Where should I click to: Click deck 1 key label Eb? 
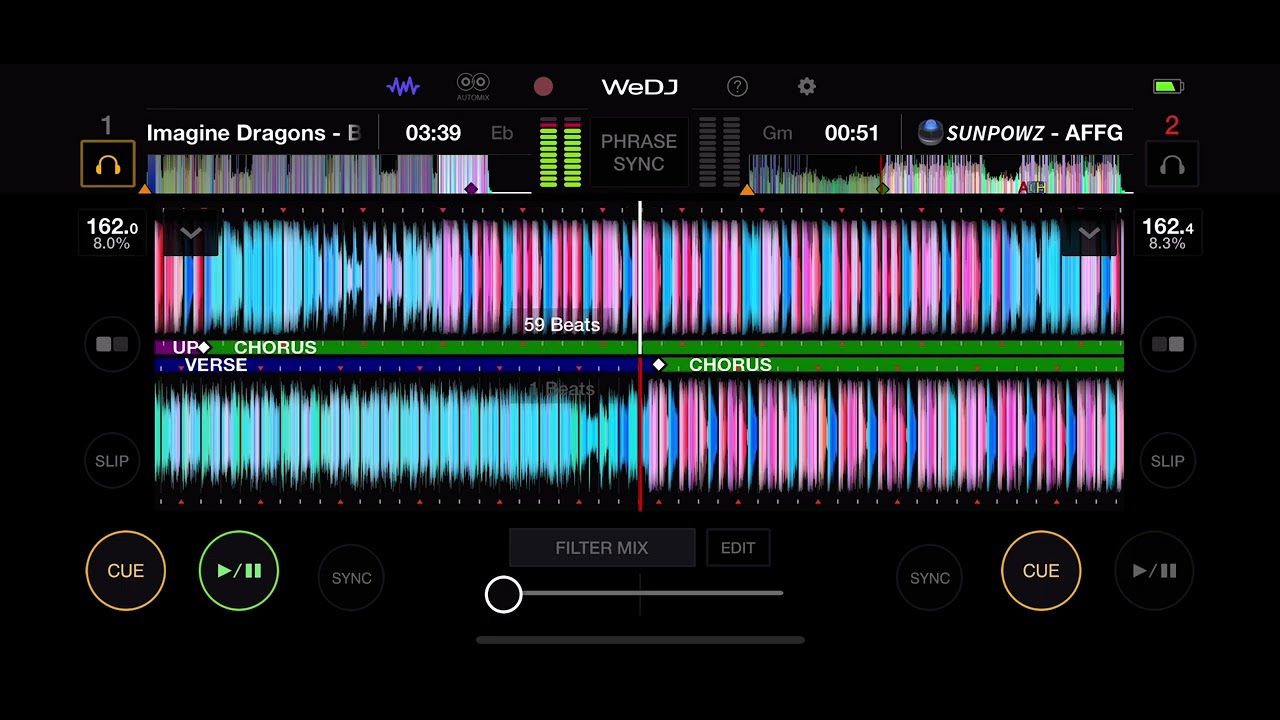502,133
